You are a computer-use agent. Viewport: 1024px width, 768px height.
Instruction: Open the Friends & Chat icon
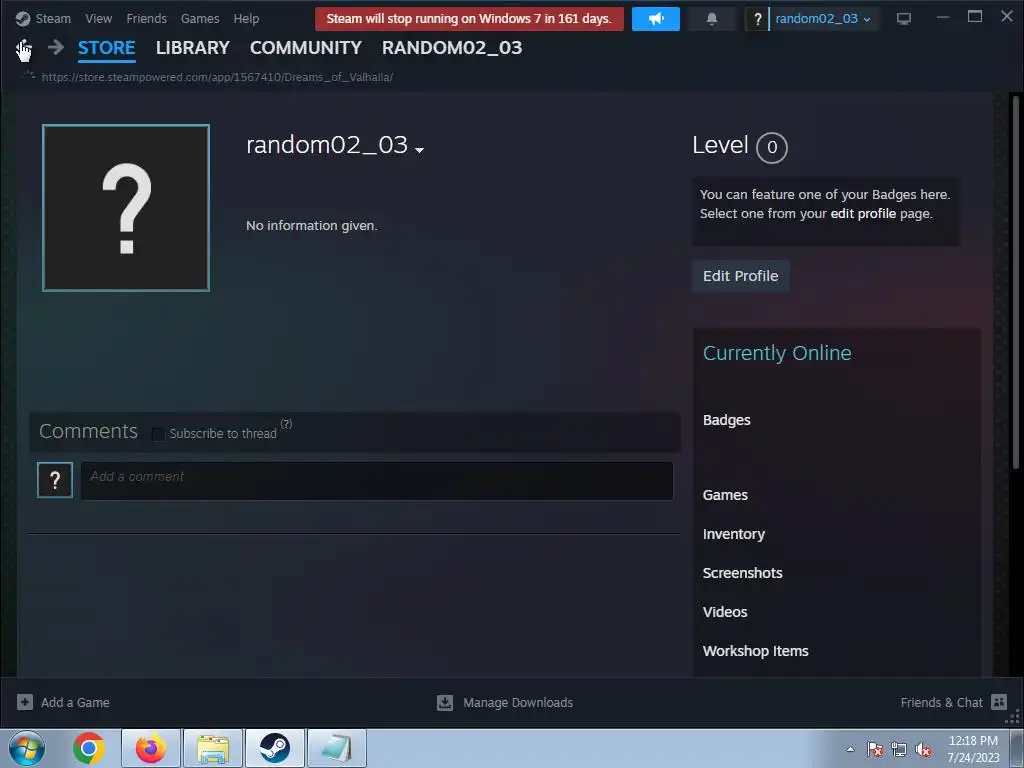pyautogui.click(x=999, y=702)
